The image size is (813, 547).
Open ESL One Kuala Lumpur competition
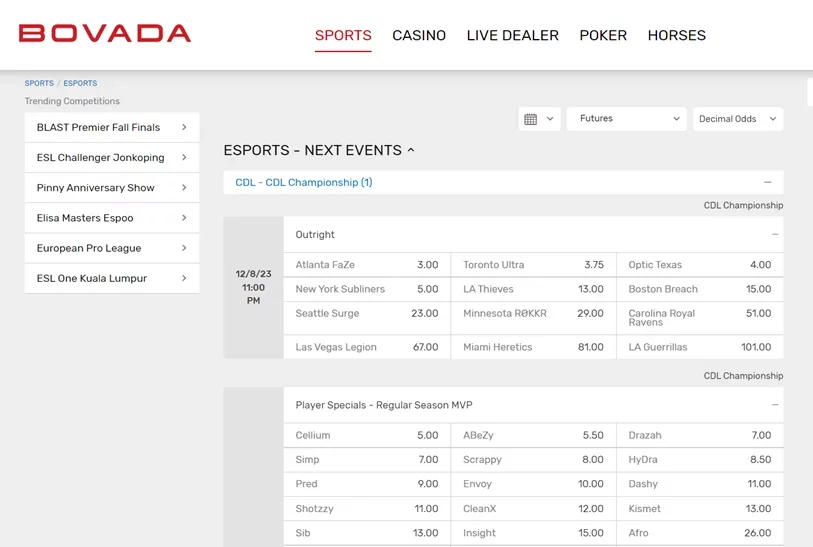[x=112, y=278]
